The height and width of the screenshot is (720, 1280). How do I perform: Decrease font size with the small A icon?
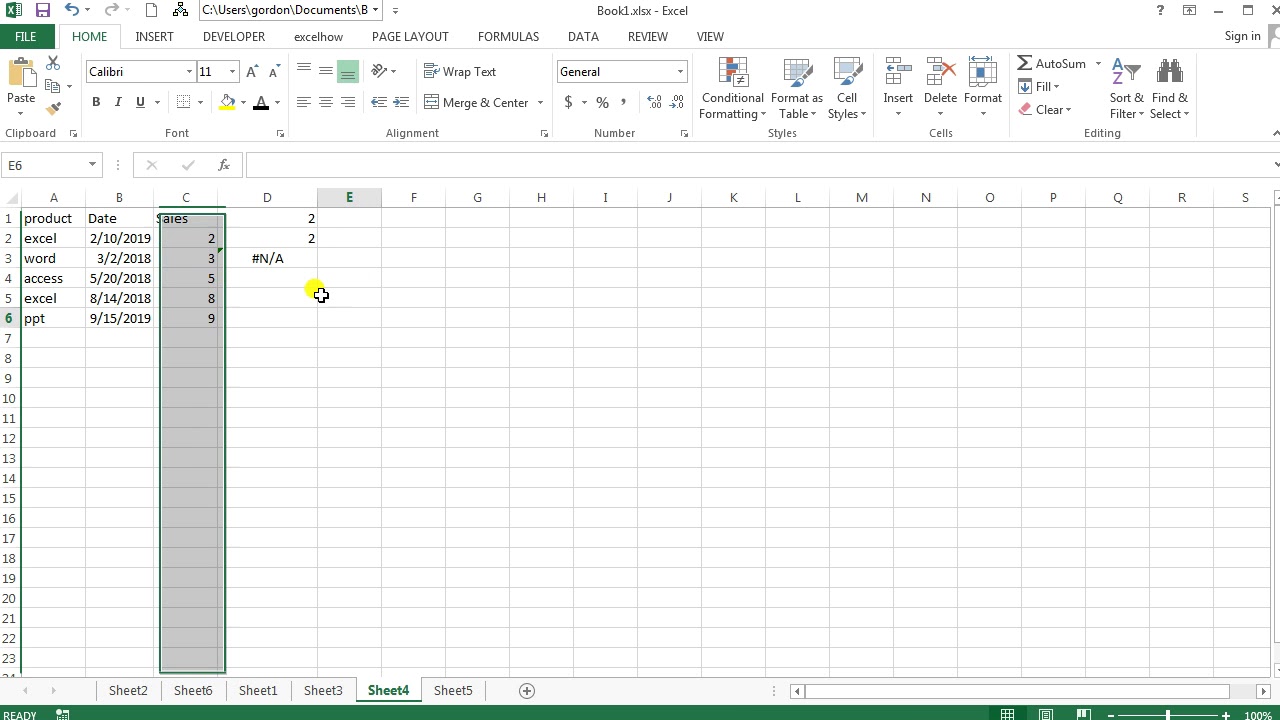tap(273, 71)
